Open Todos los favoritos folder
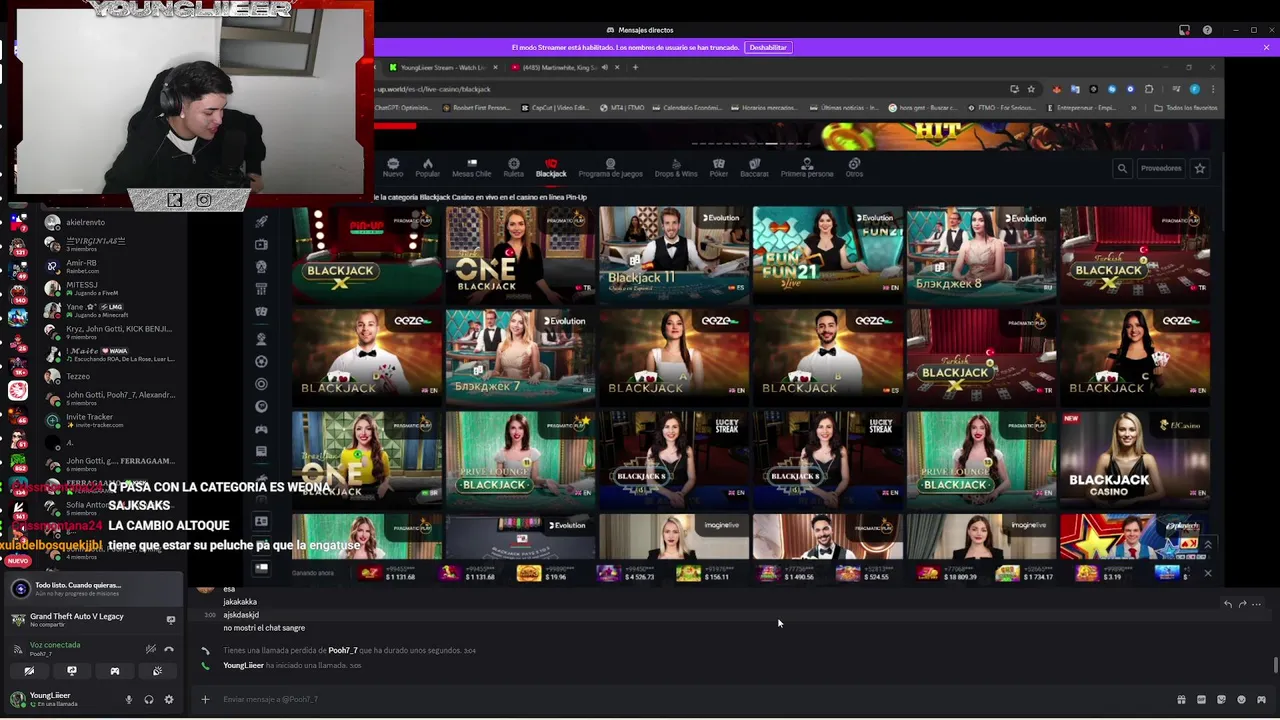Viewport: 1280px width, 720px height. click(x=1186, y=108)
